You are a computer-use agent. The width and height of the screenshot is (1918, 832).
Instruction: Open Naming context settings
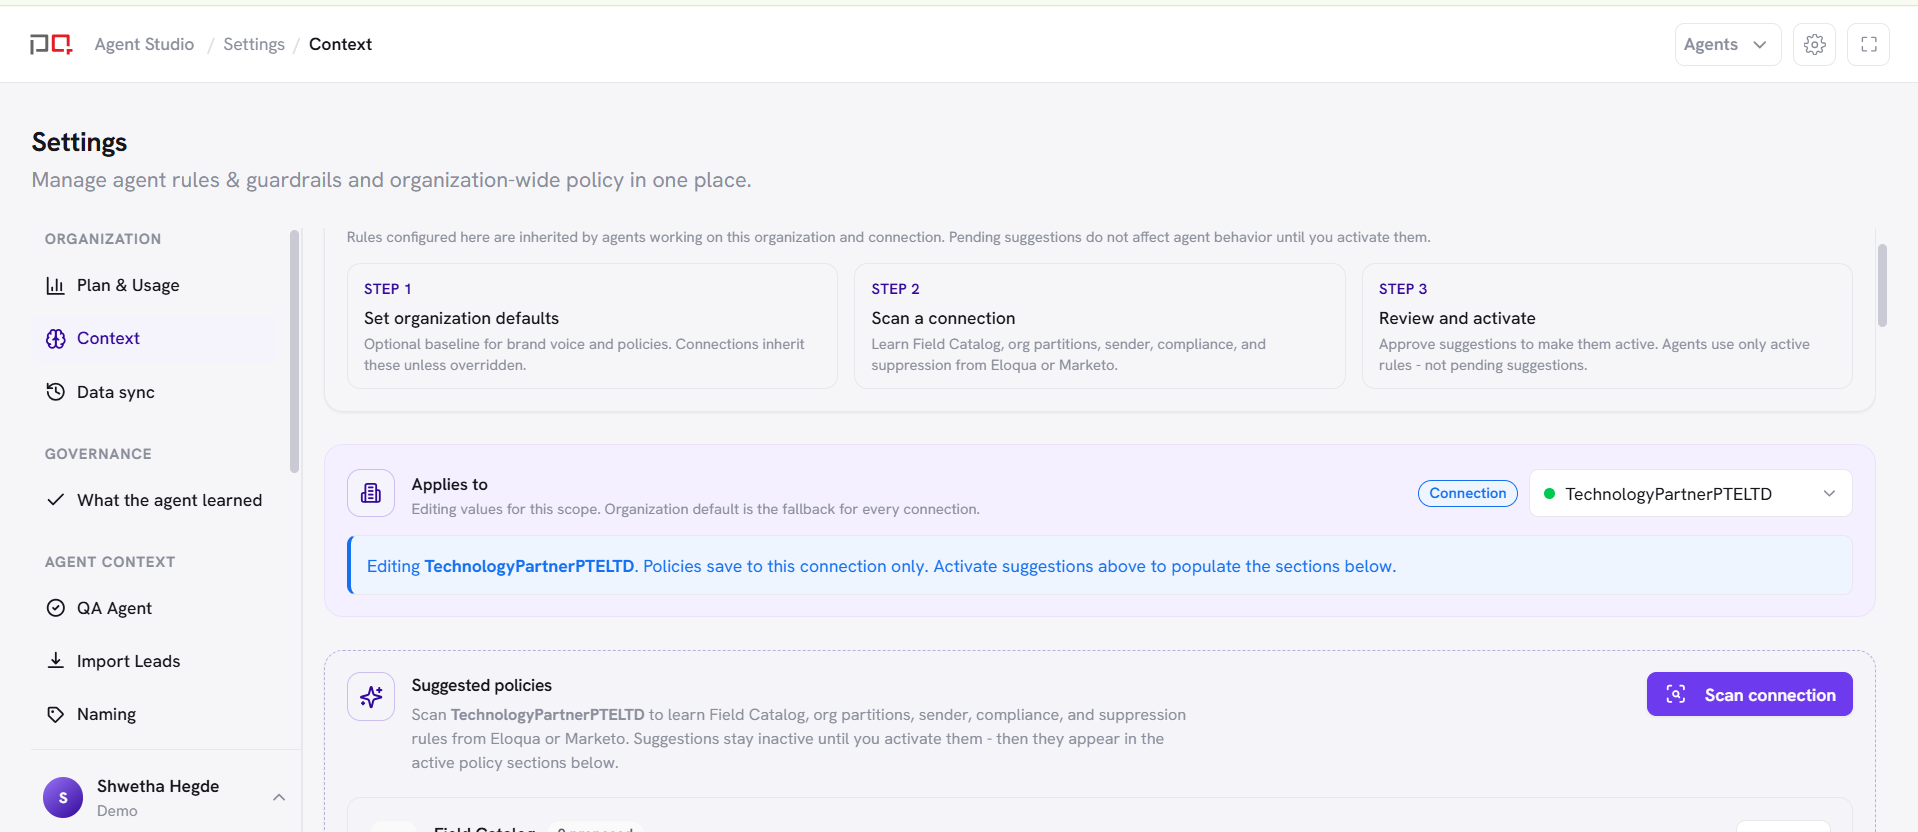point(154,714)
